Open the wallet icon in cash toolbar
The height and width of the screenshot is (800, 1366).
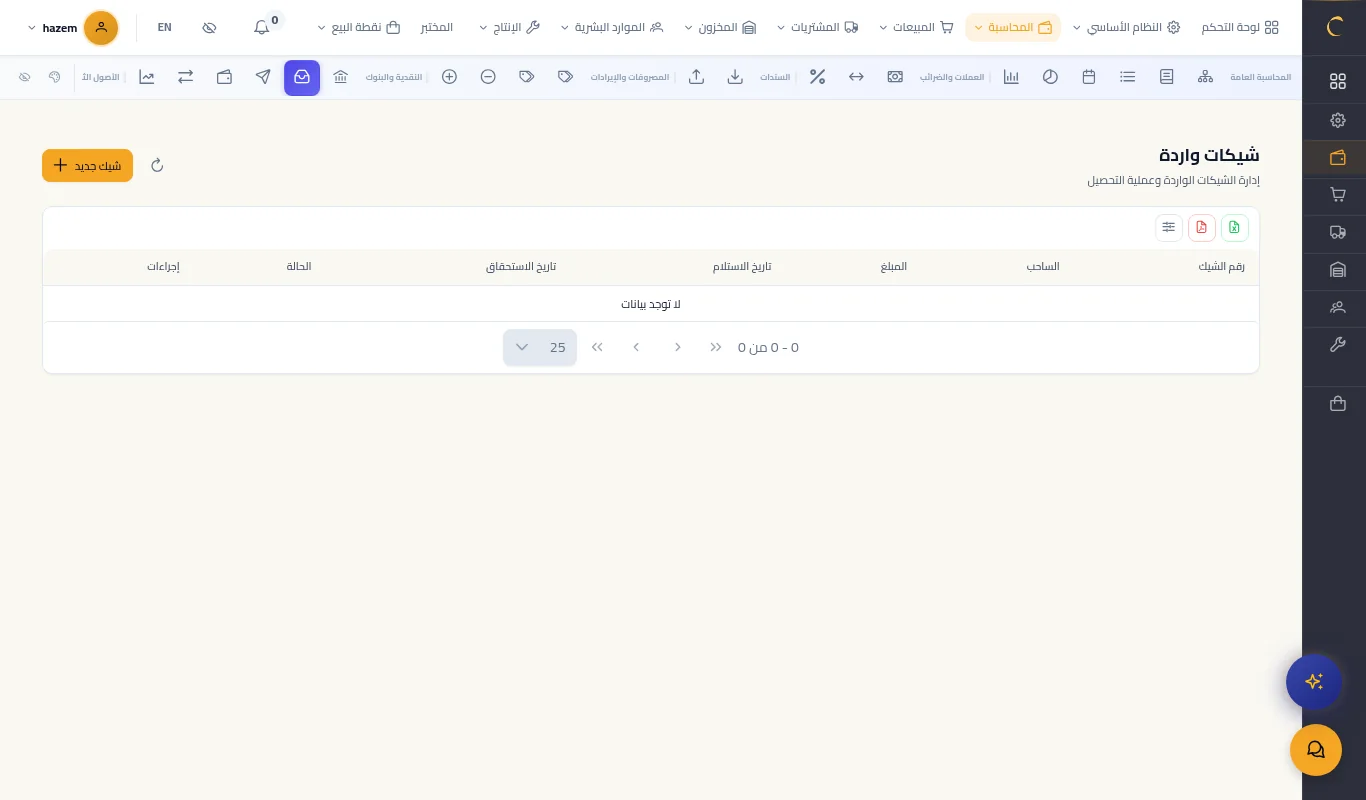tap(224, 77)
